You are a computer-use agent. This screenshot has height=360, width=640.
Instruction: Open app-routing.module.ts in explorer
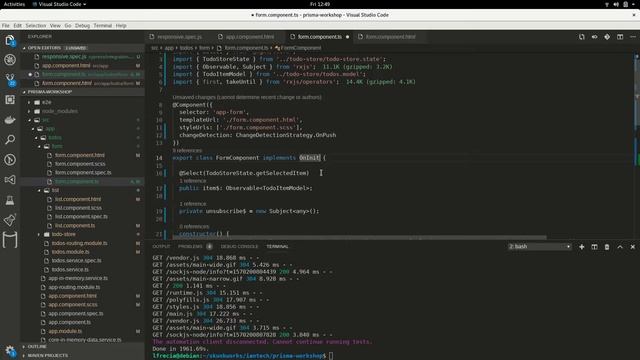[74, 287]
